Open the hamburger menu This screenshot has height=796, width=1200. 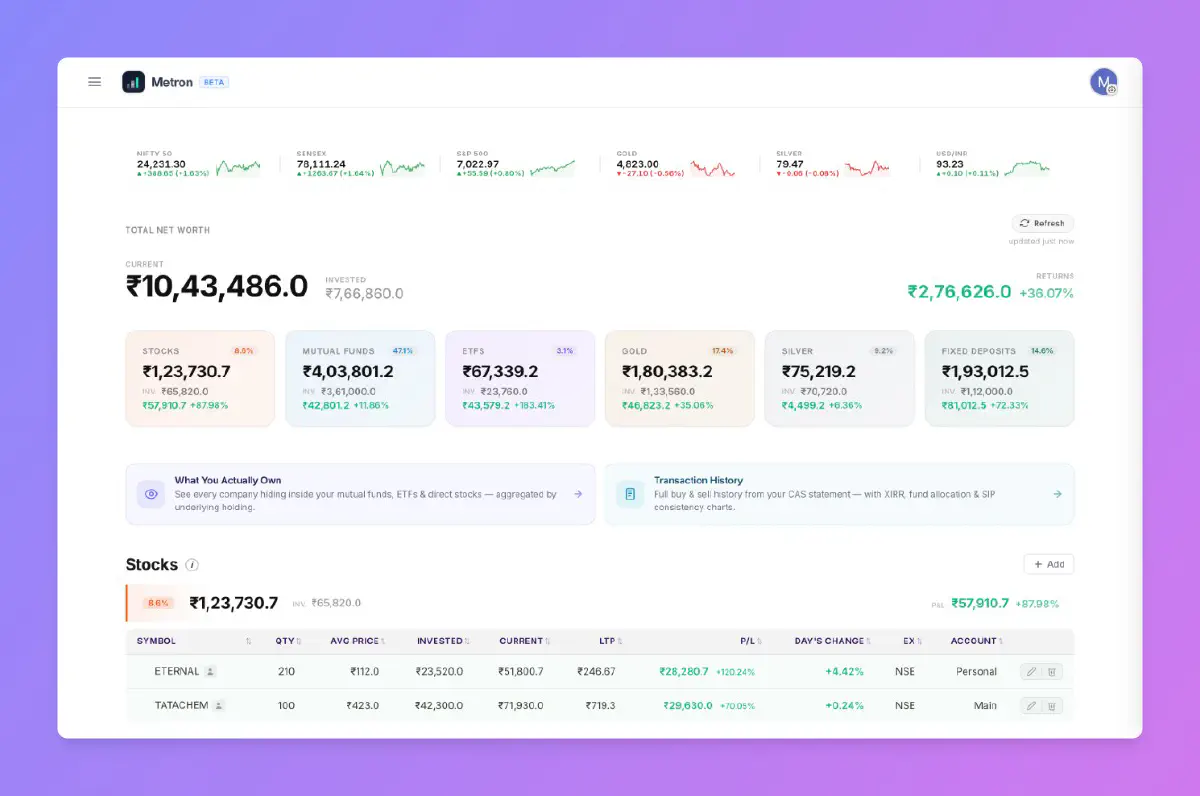[95, 82]
